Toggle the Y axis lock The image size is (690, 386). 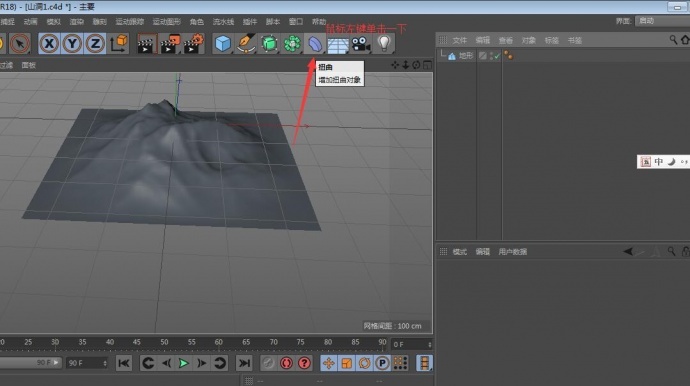(72, 44)
